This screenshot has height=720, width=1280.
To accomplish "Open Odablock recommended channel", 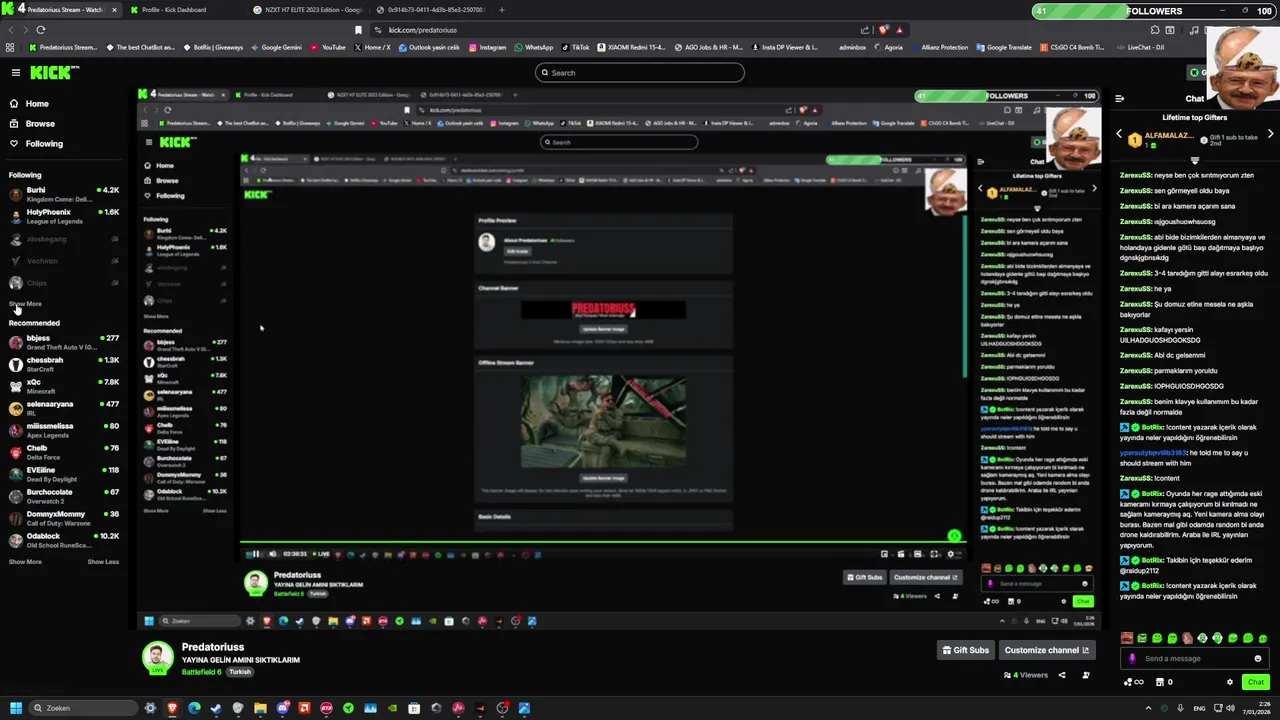I will click(64, 540).
